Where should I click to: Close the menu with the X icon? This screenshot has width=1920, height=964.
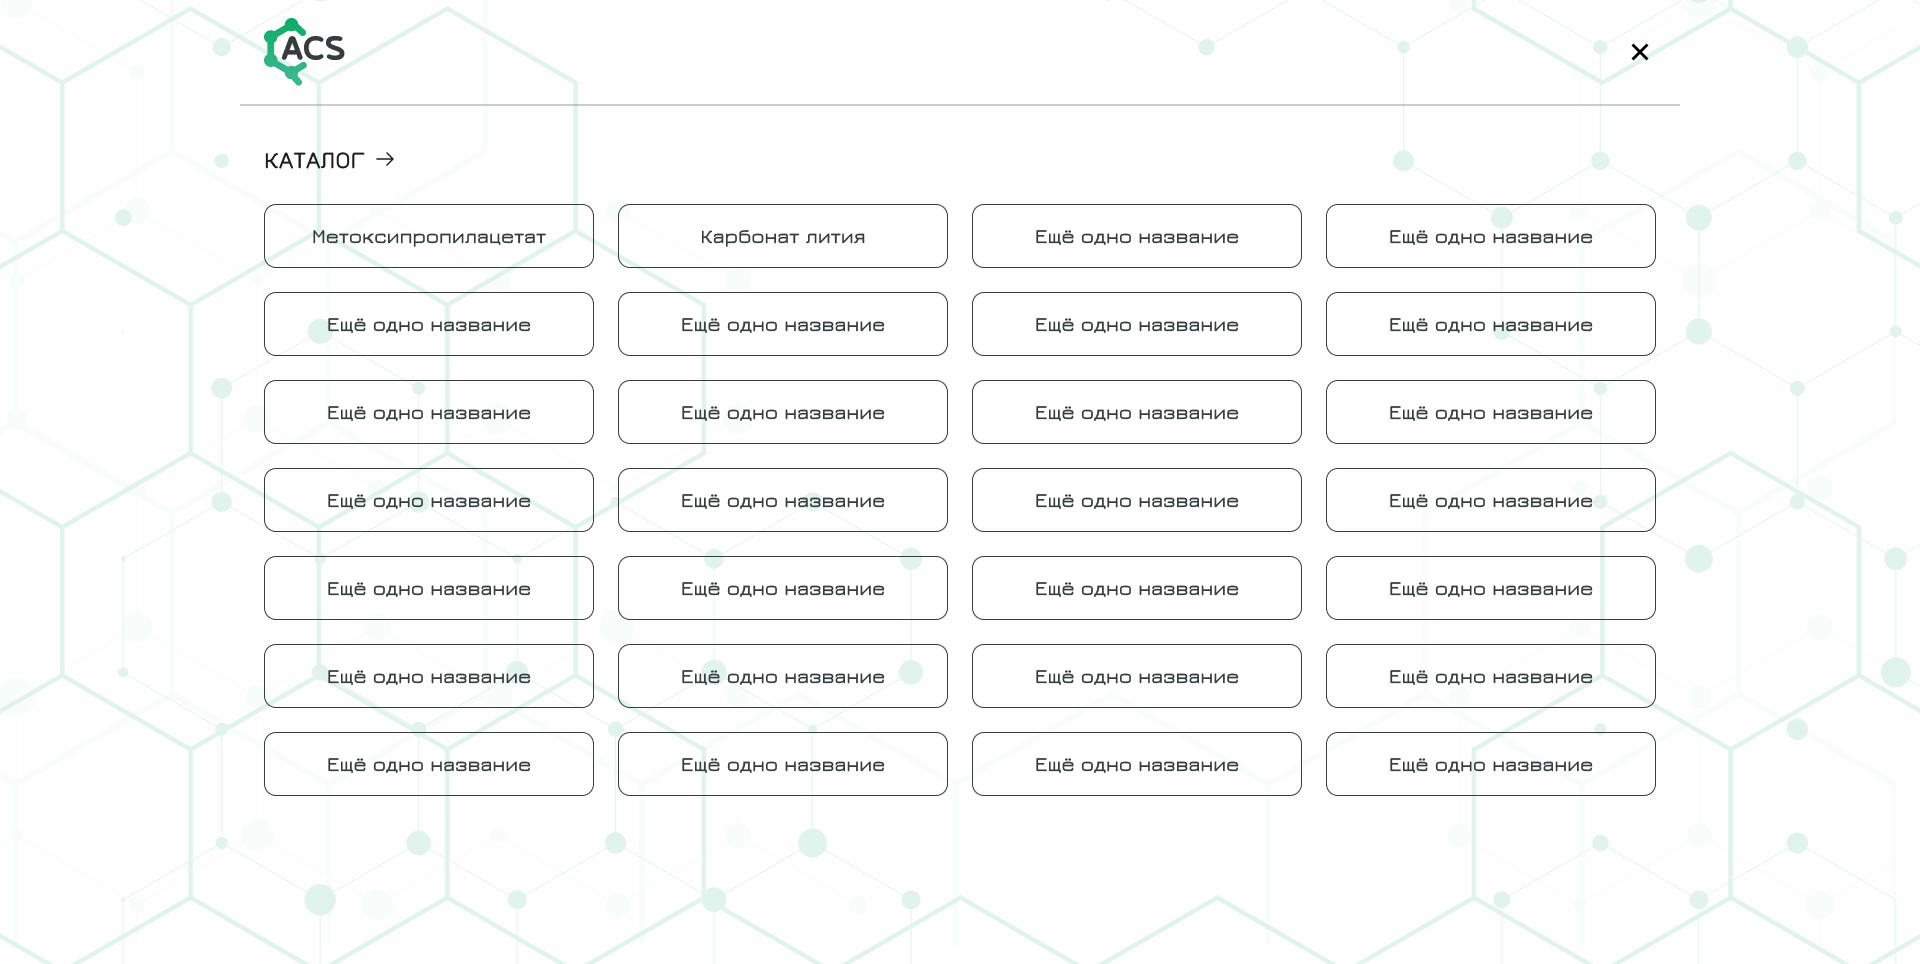pyautogui.click(x=1639, y=52)
